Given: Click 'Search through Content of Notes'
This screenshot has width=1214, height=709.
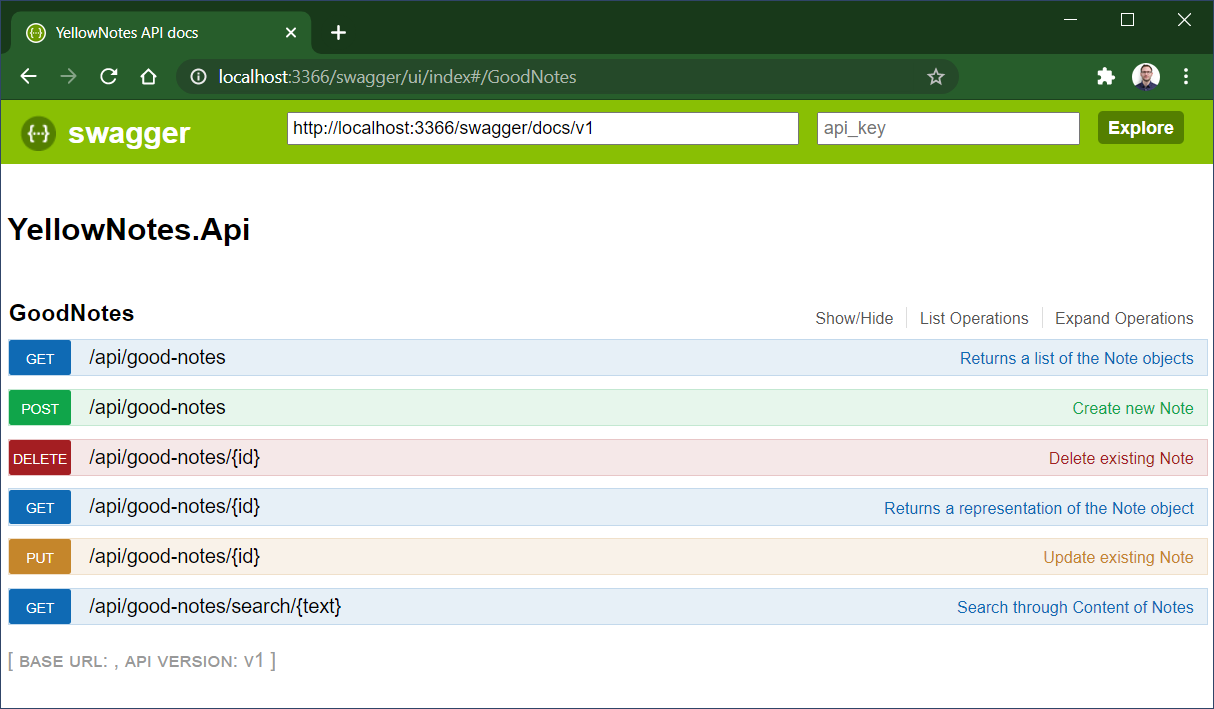Looking at the screenshot, I should [1075, 607].
